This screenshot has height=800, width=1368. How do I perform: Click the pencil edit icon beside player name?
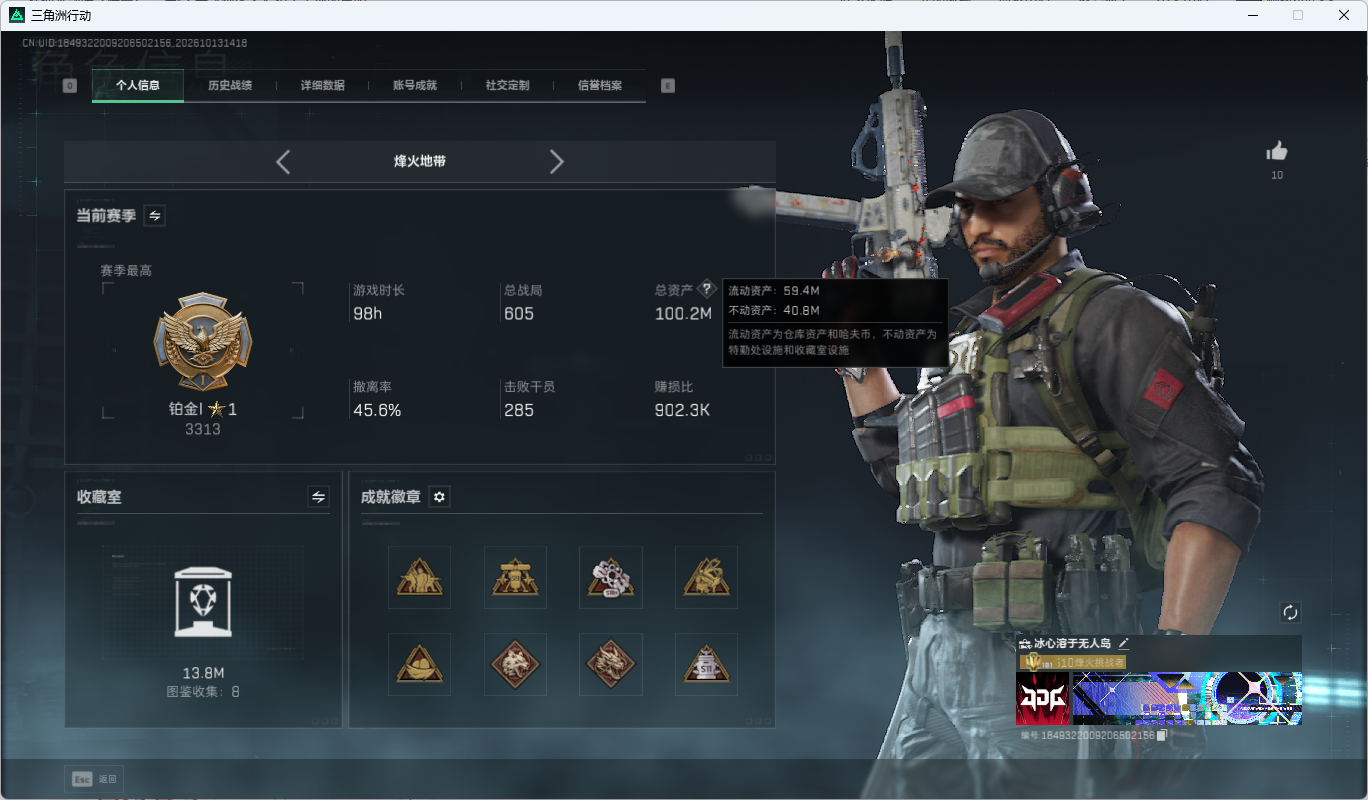pyautogui.click(x=1124, y=644)
